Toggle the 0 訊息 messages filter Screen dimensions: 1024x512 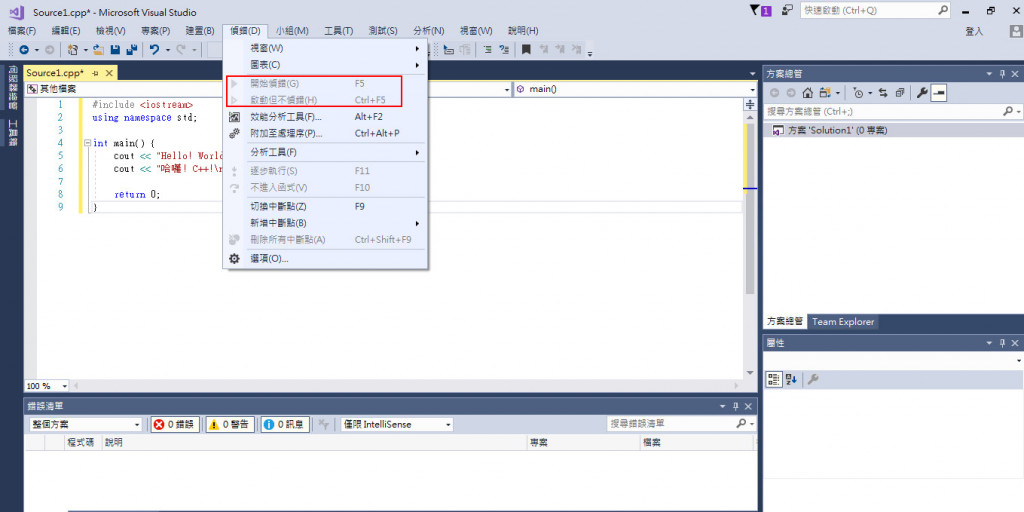tap(285, 424)
